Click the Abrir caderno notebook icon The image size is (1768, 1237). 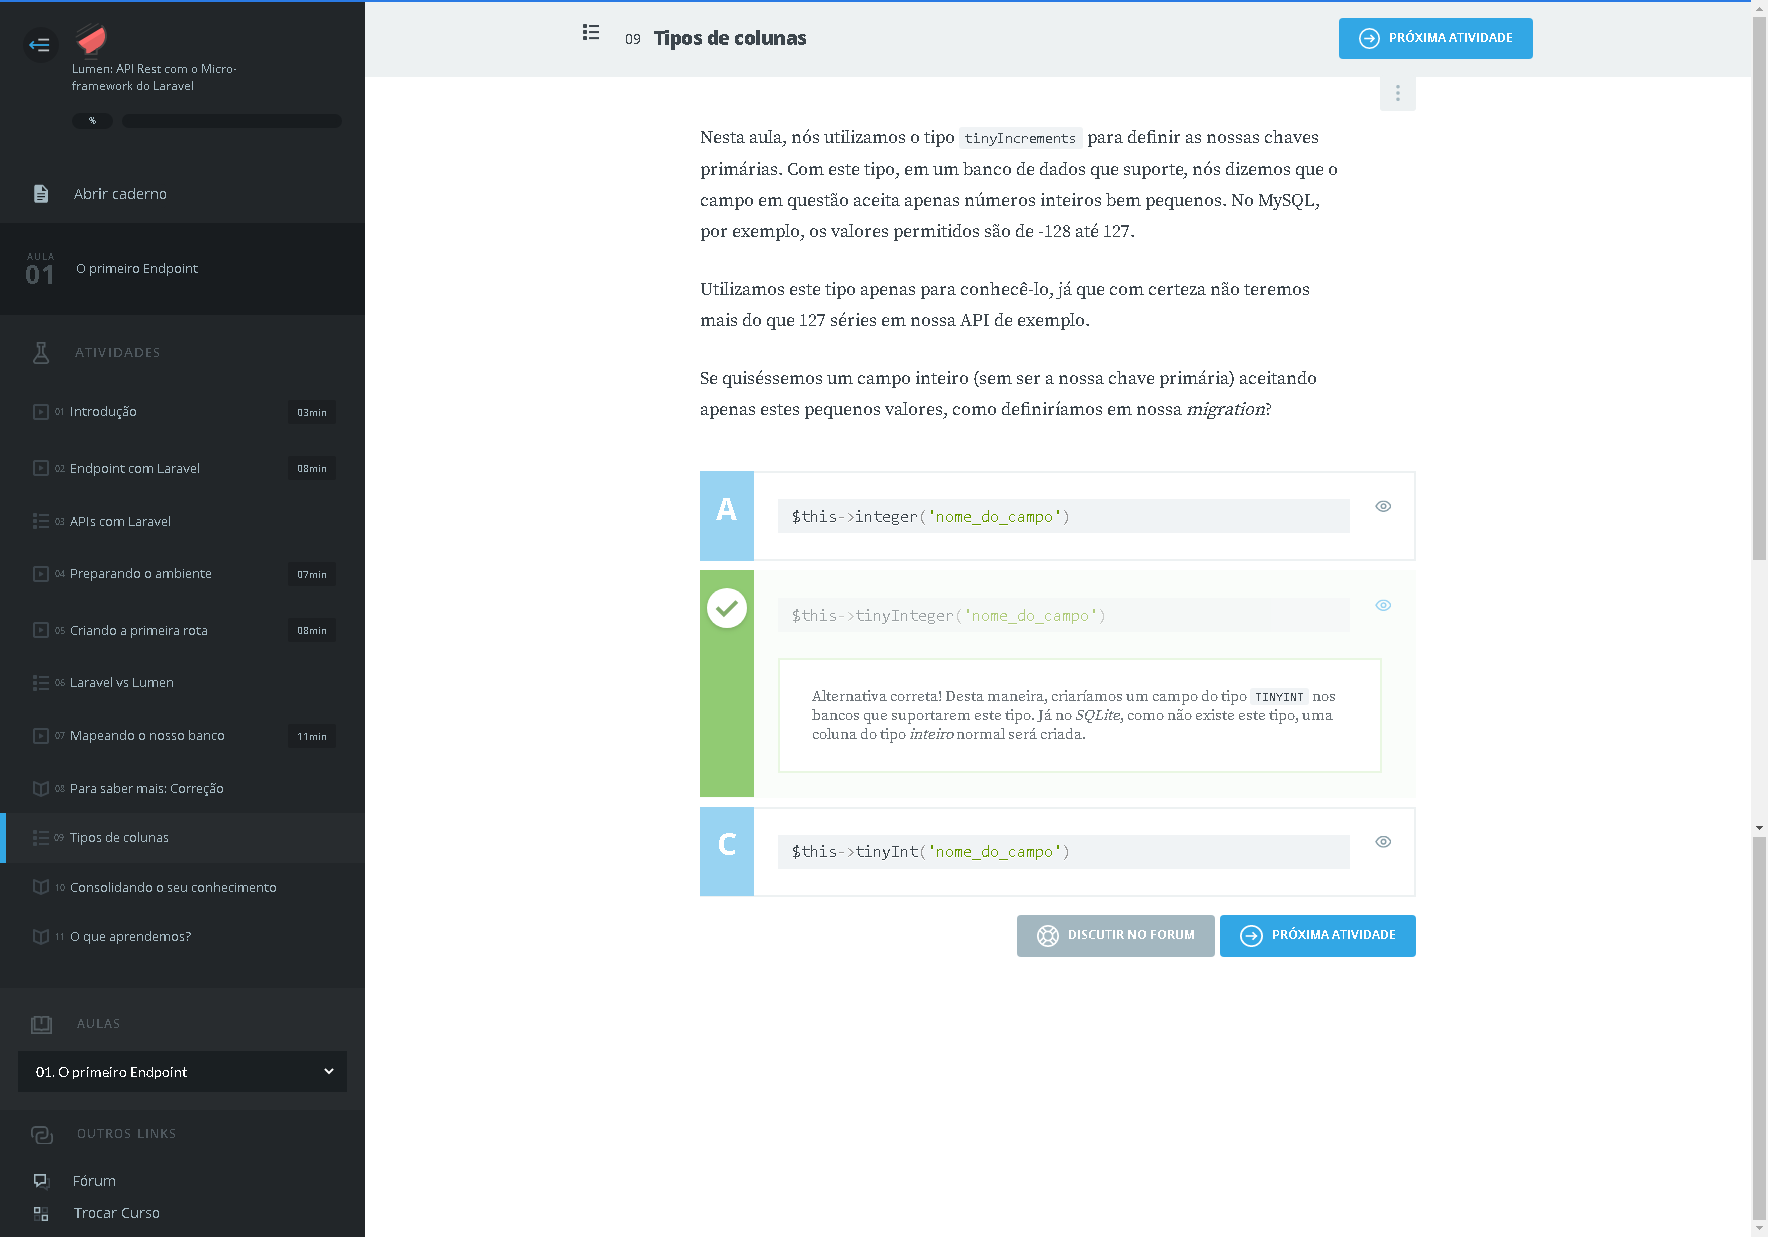41,194
